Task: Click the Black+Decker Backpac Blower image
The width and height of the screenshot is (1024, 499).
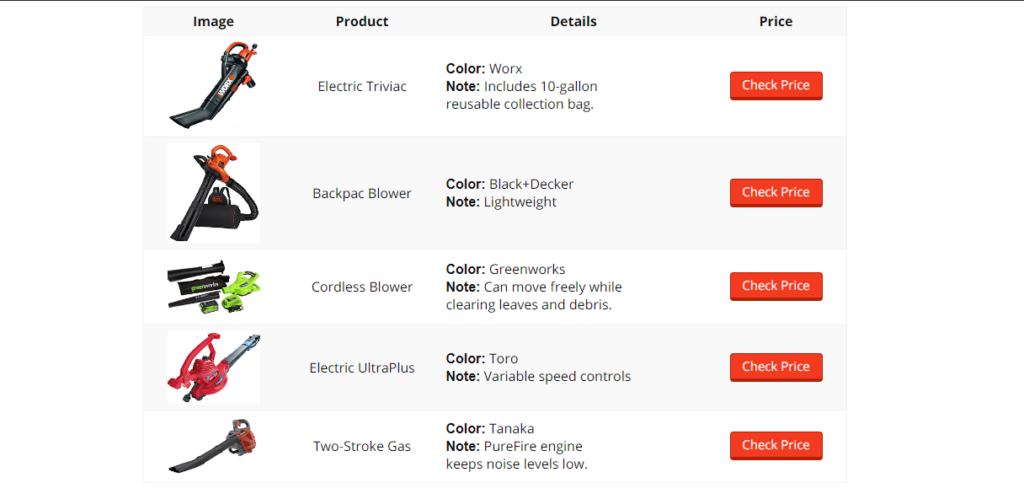Action: (x=213, y=193)
